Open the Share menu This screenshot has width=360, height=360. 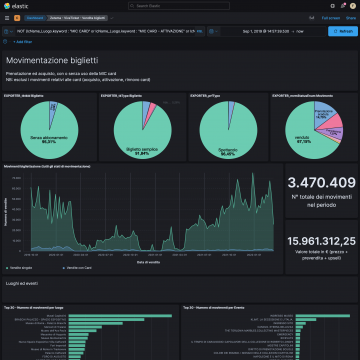351,18
